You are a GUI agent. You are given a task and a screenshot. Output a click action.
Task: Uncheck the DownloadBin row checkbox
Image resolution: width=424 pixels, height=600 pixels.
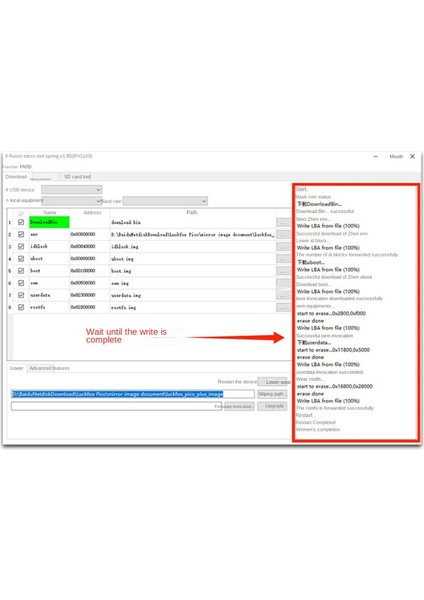coord(21,222)
